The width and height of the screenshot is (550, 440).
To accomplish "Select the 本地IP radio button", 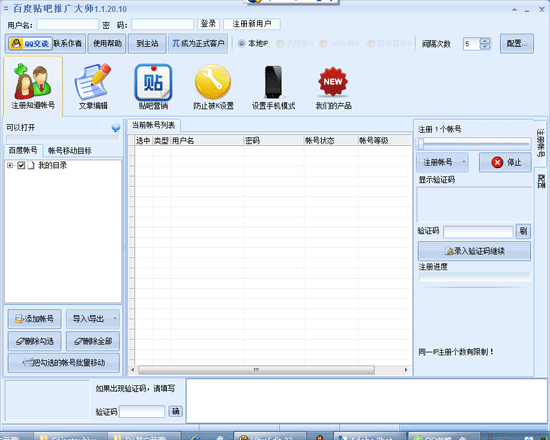I will (x=241, y=44).
